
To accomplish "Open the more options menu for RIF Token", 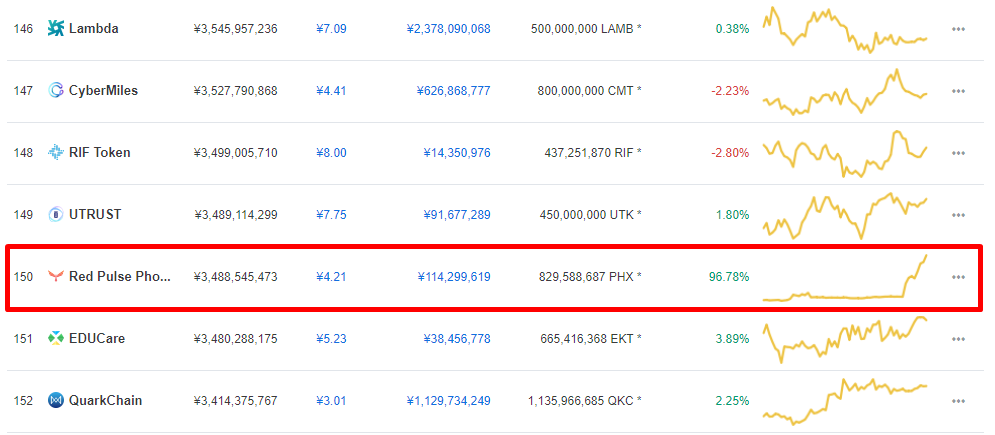I will [x=958, y=153].
